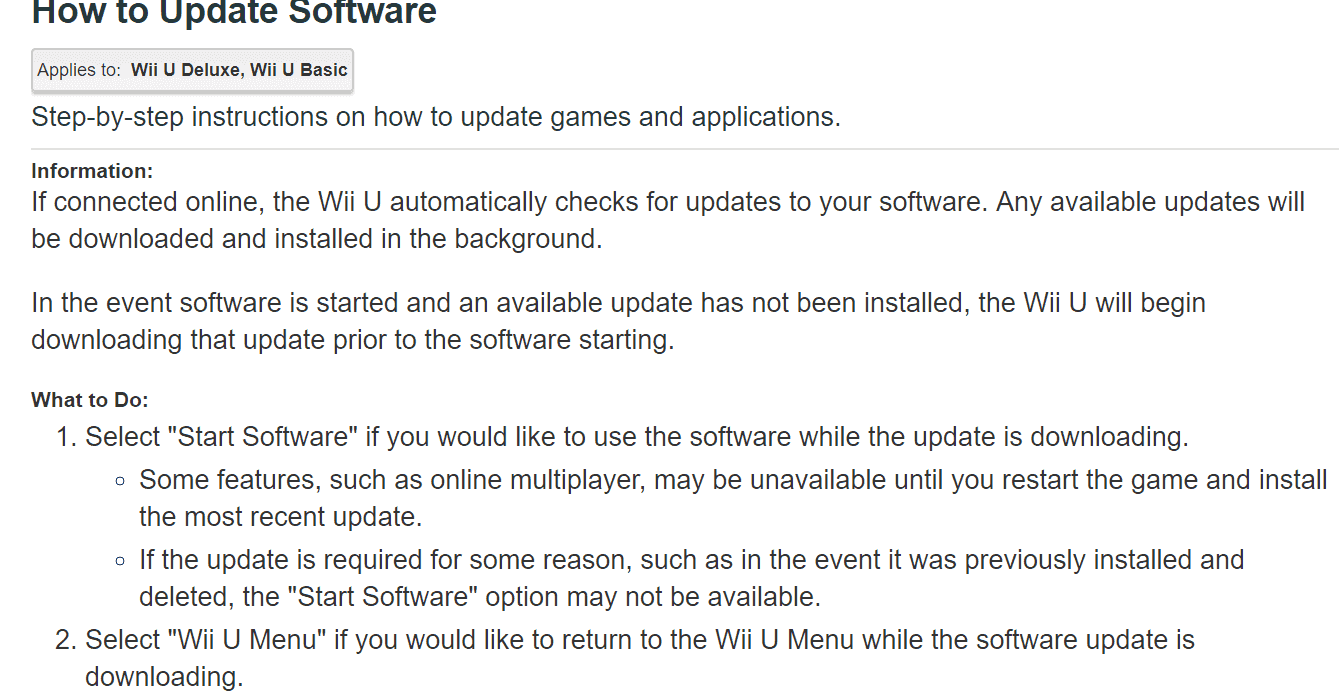Click the "Applies to" badge box
1339x696 pixels.
pos(192,70)
